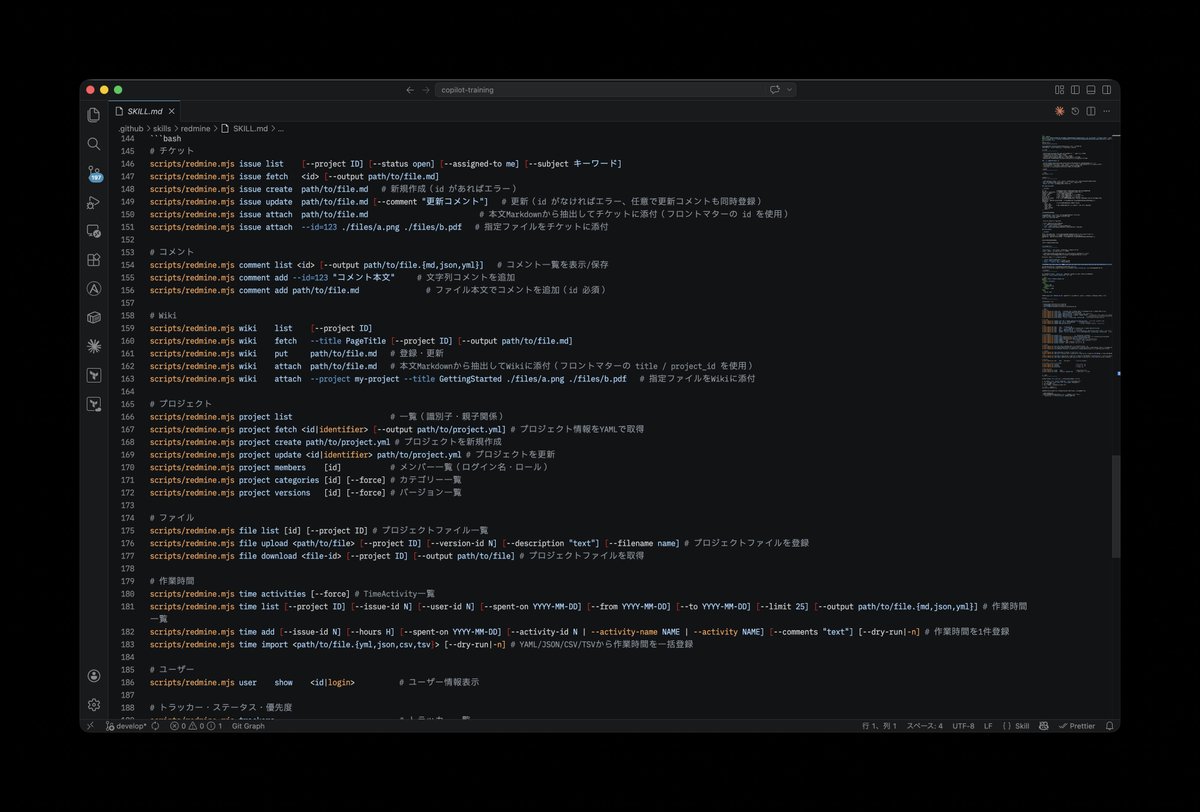Viewport: 1200px width, 812px height.
Task: Change end of line sequence LF
Action: point(988,726)
